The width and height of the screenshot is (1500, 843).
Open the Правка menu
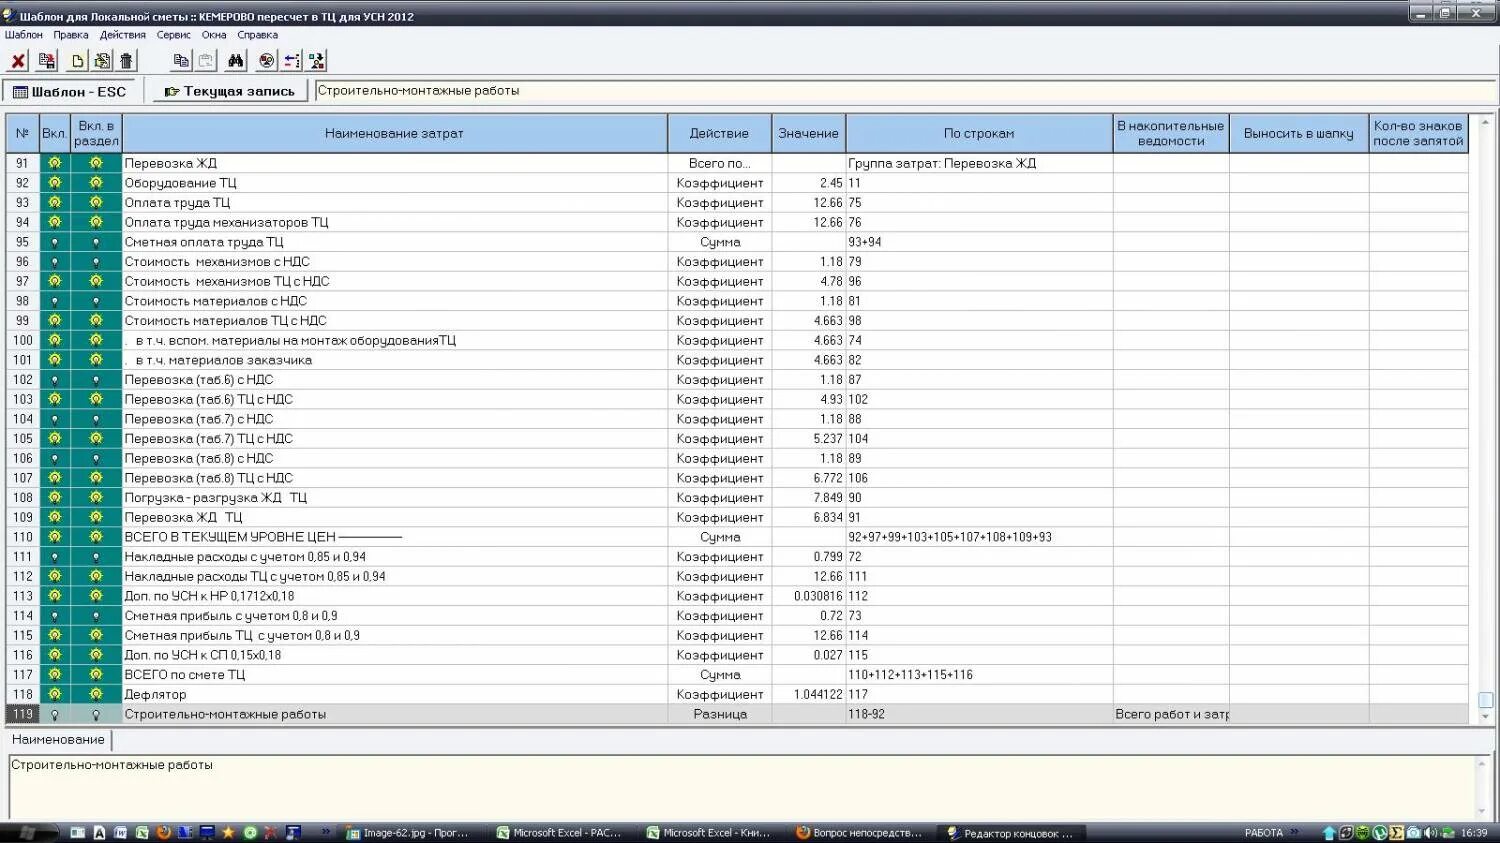tap(71, 35)
